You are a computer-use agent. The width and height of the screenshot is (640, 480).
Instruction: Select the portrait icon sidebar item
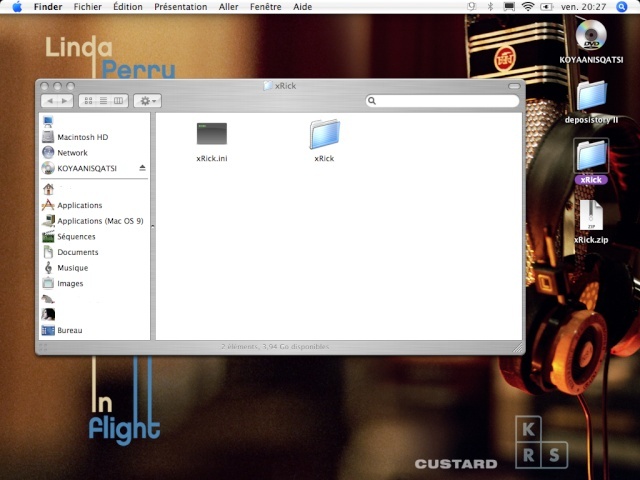pos(48,314)
